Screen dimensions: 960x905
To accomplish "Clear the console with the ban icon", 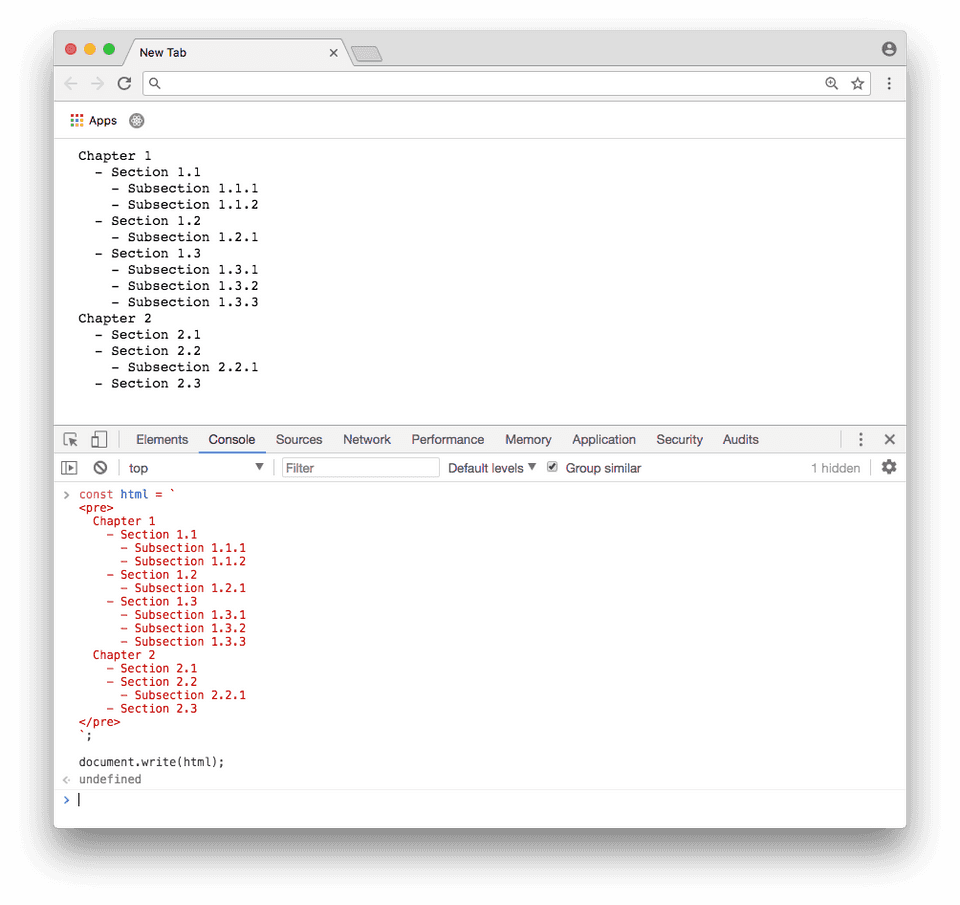I will [x=100, y=468].
